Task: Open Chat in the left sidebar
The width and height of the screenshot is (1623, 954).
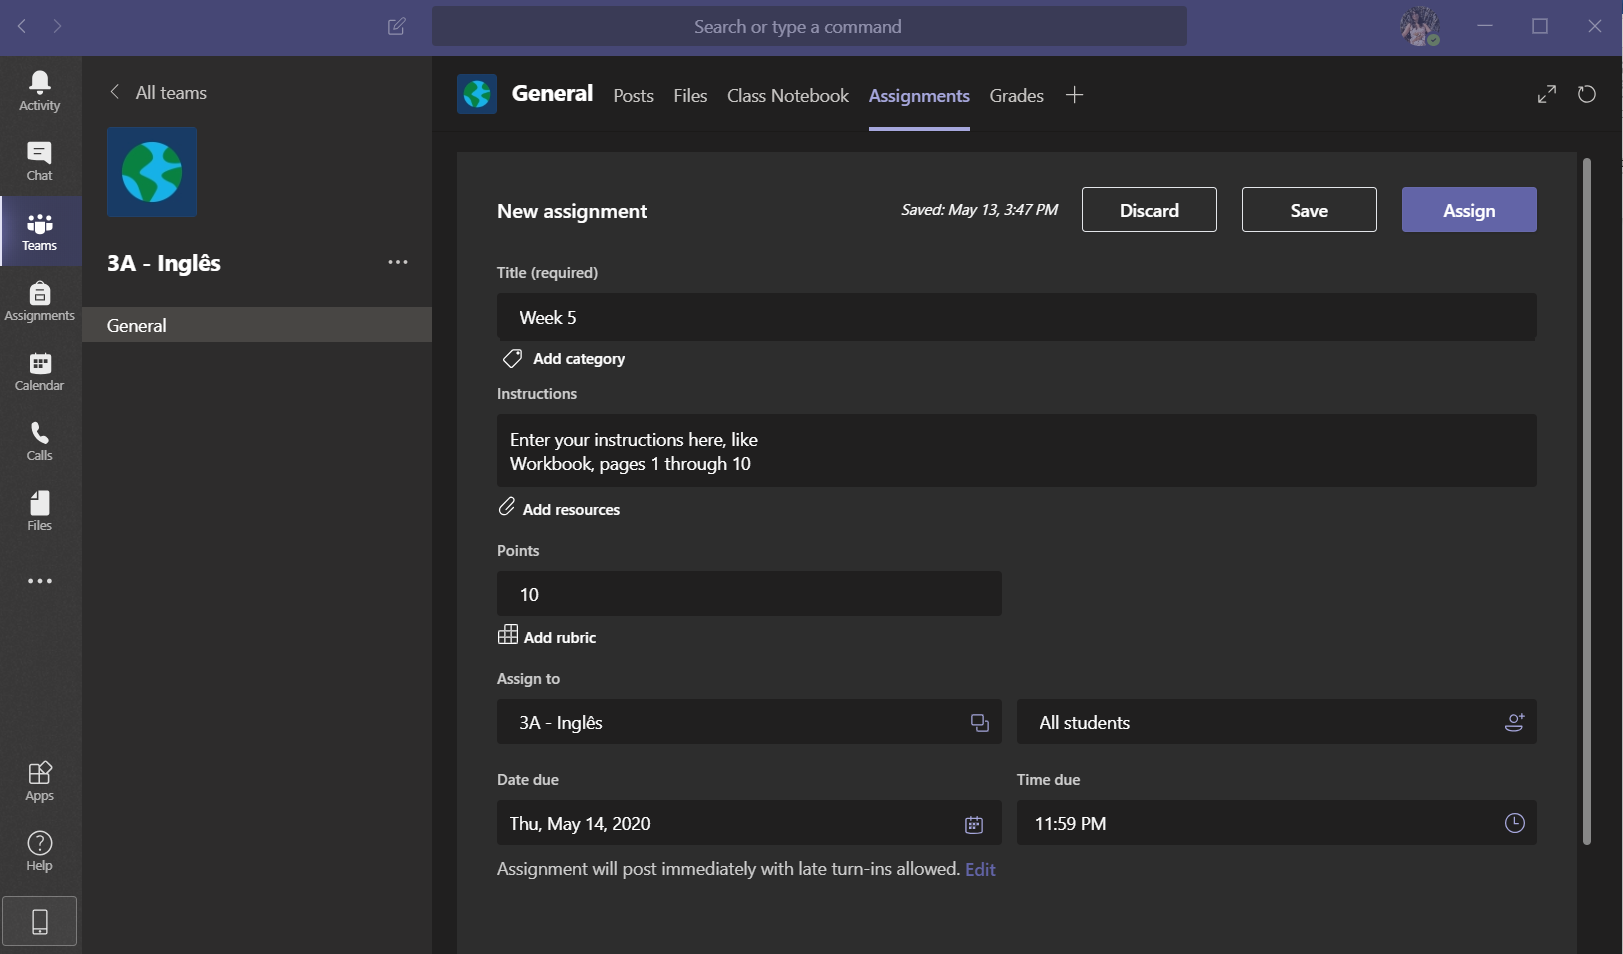Action: click(x=40, y=160)
